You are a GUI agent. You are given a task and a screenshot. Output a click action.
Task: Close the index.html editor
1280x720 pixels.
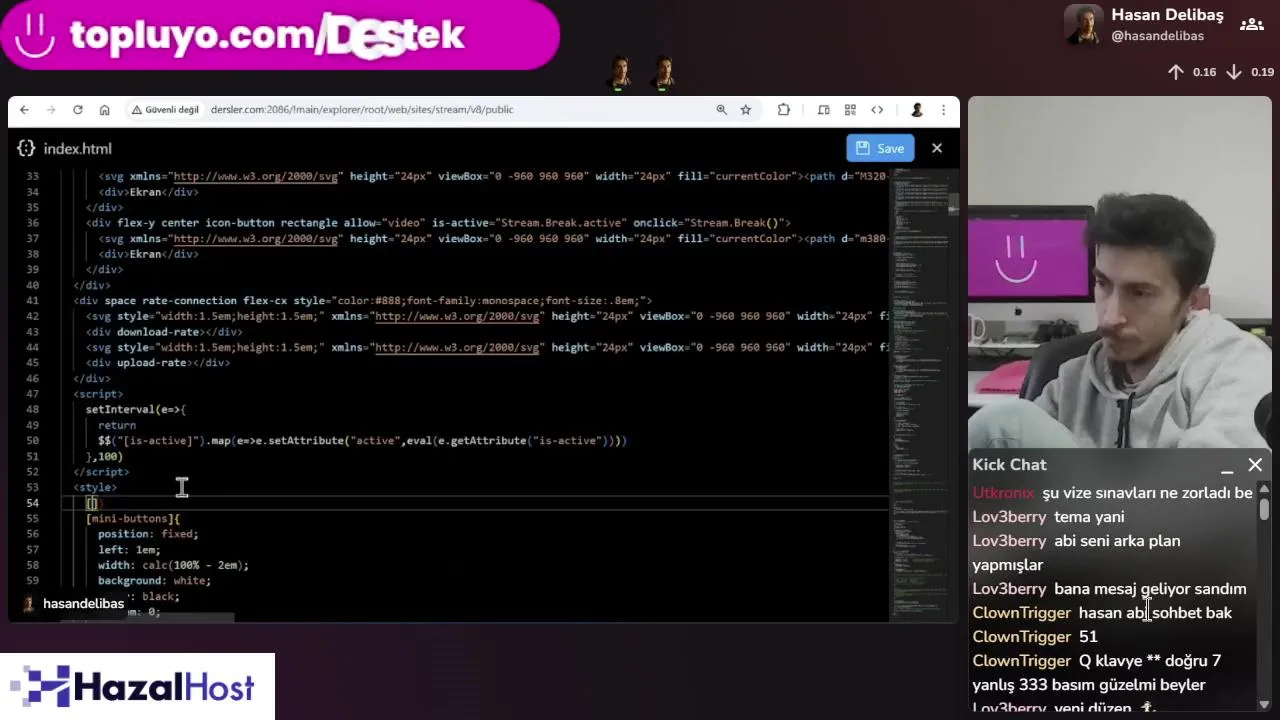[937, 148]
